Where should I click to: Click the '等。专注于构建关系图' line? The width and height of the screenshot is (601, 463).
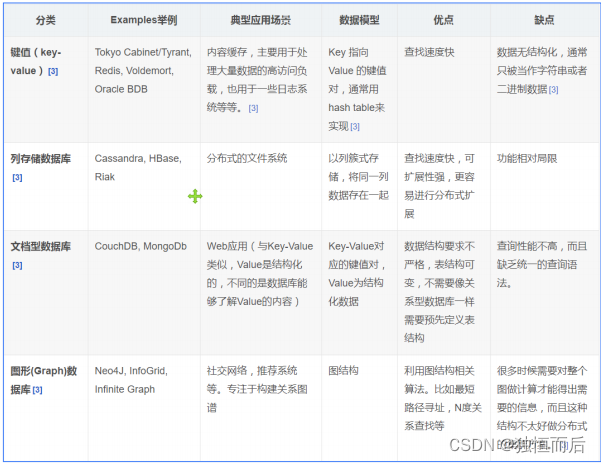(x=257, y=389)
